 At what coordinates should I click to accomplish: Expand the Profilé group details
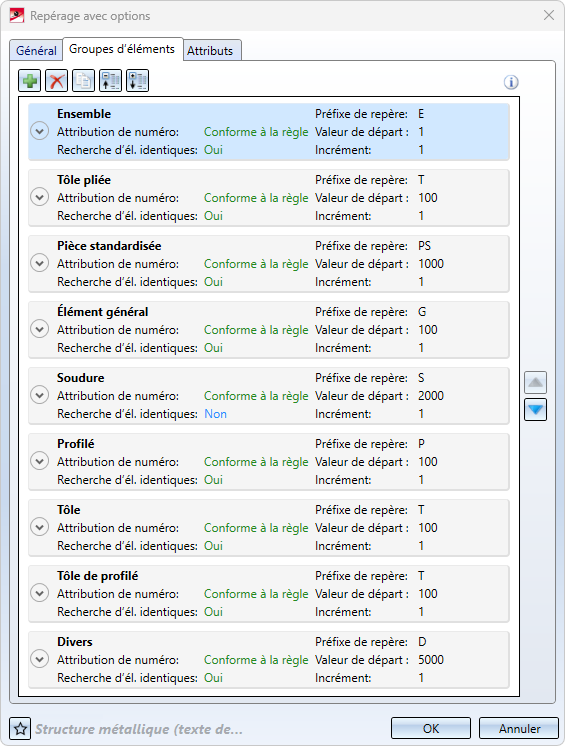click(39, 461)
